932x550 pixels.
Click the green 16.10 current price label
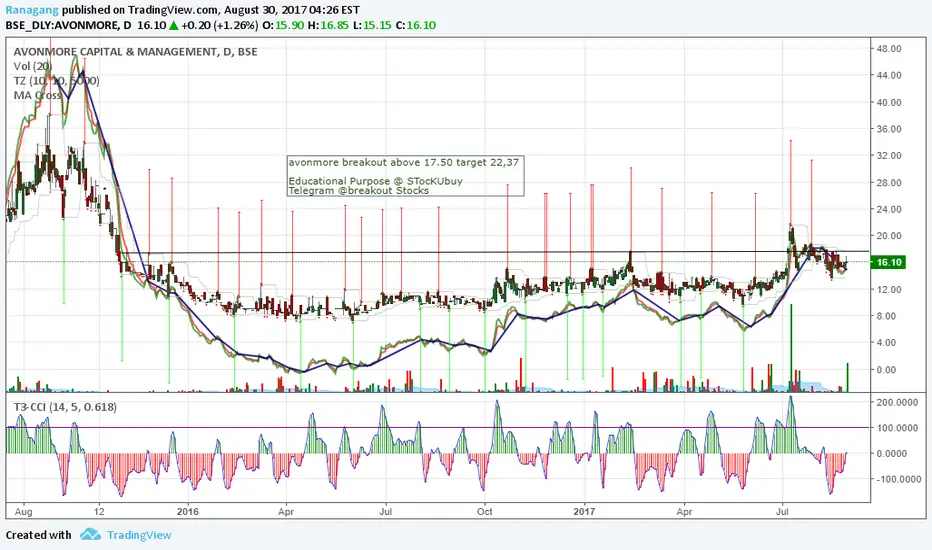coord(888,262)
